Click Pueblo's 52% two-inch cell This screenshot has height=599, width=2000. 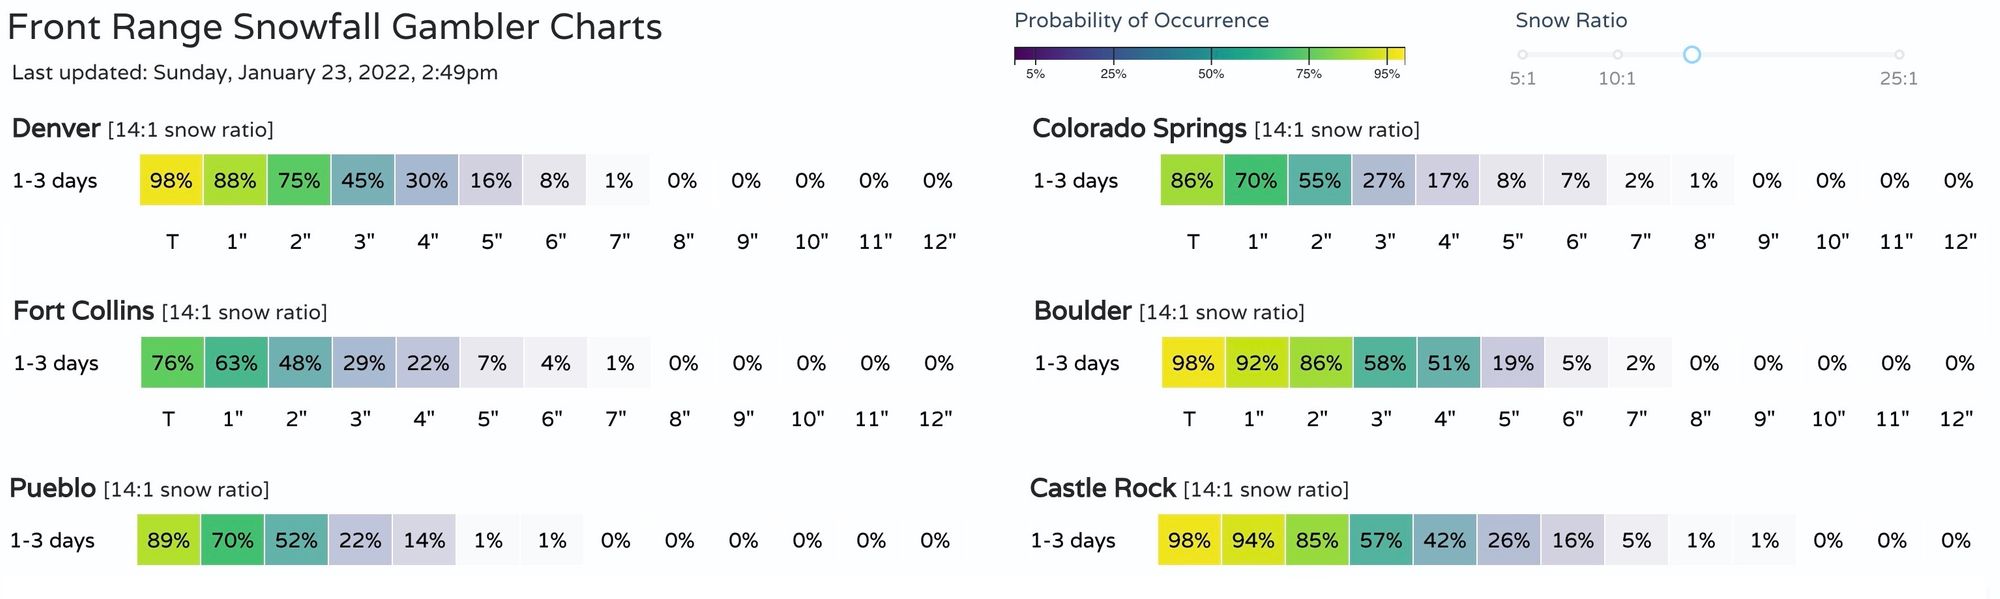296,540
